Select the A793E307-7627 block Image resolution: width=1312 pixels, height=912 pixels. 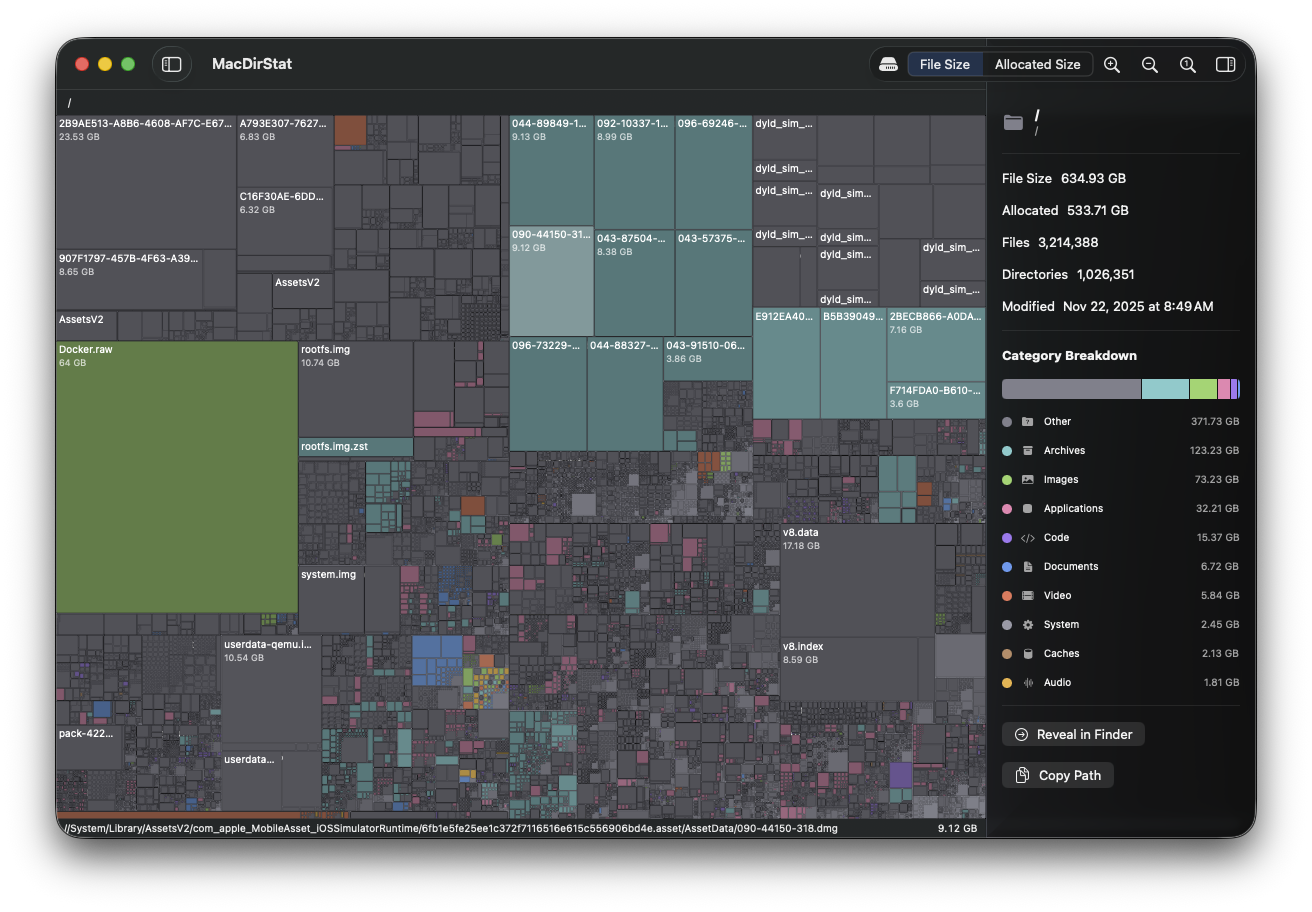[285, 151]
